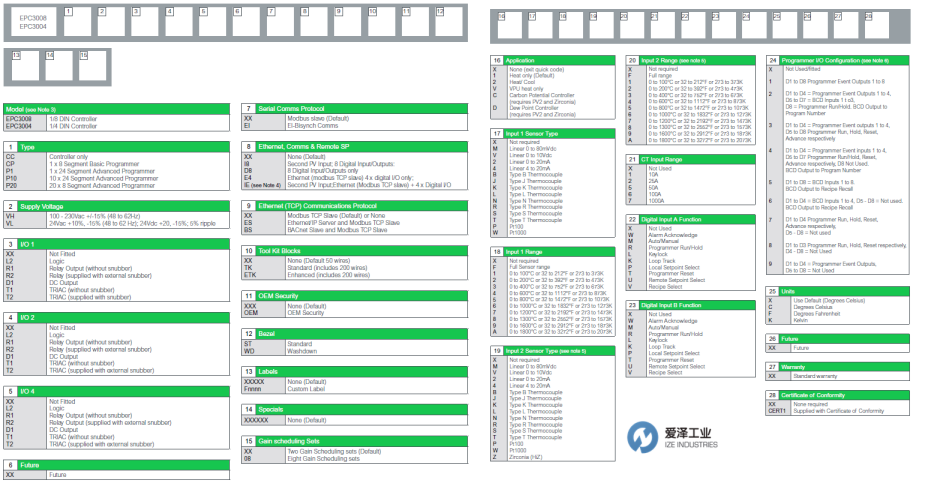Click the "Input 1 Range" header

tap(553, 252)
